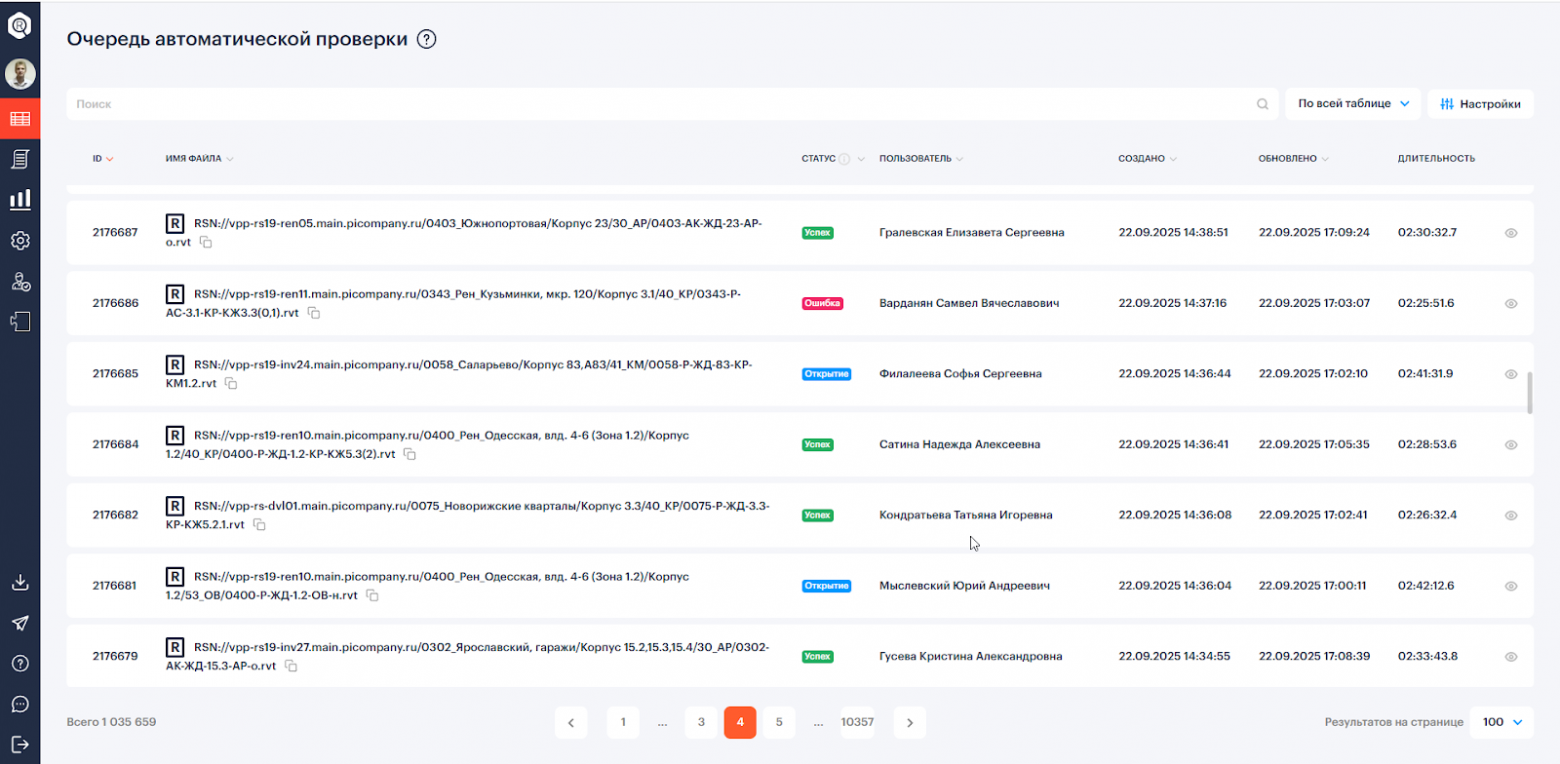Viewport: 1560px width, 764px height.
Task: Open the settings gear in sidebar
Action: (20, 241)
